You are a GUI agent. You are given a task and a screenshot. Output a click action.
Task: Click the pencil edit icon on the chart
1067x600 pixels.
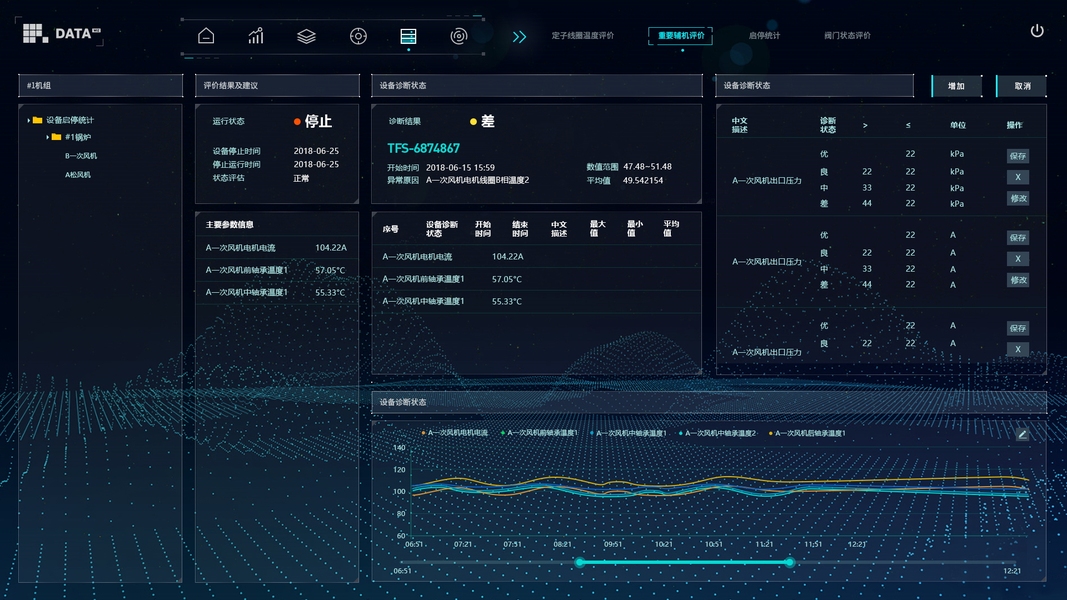coord(1022,434)
